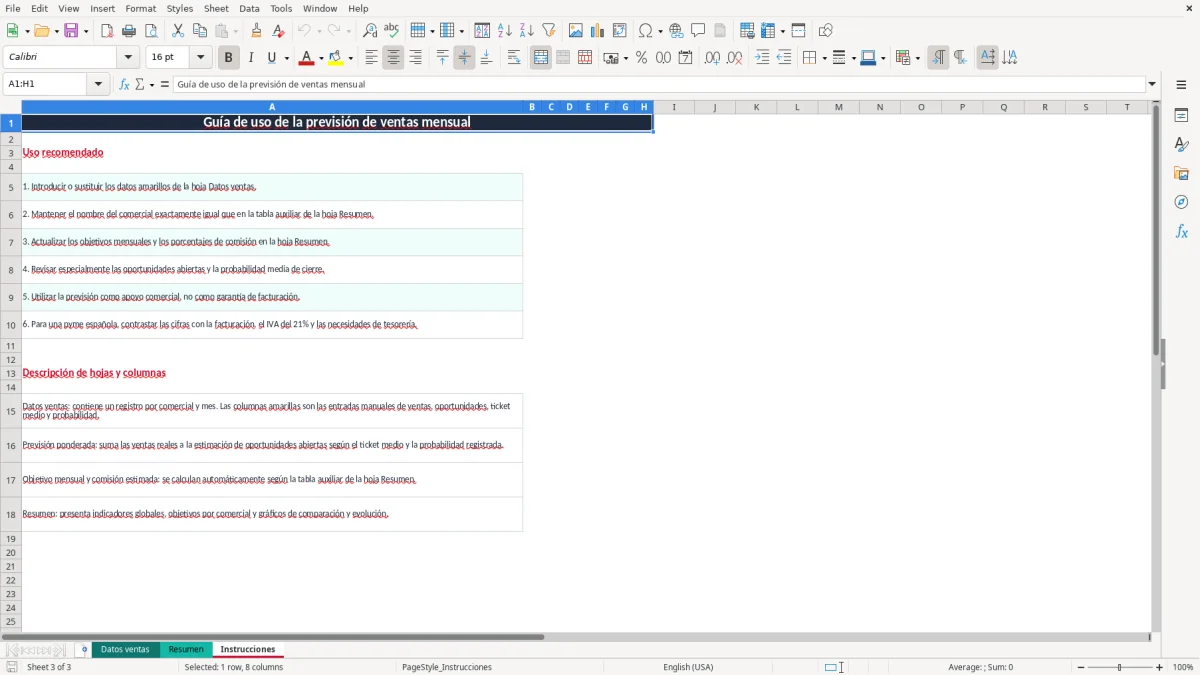Sort descending Z to A
1200x675 pixels.
(527, 31)
